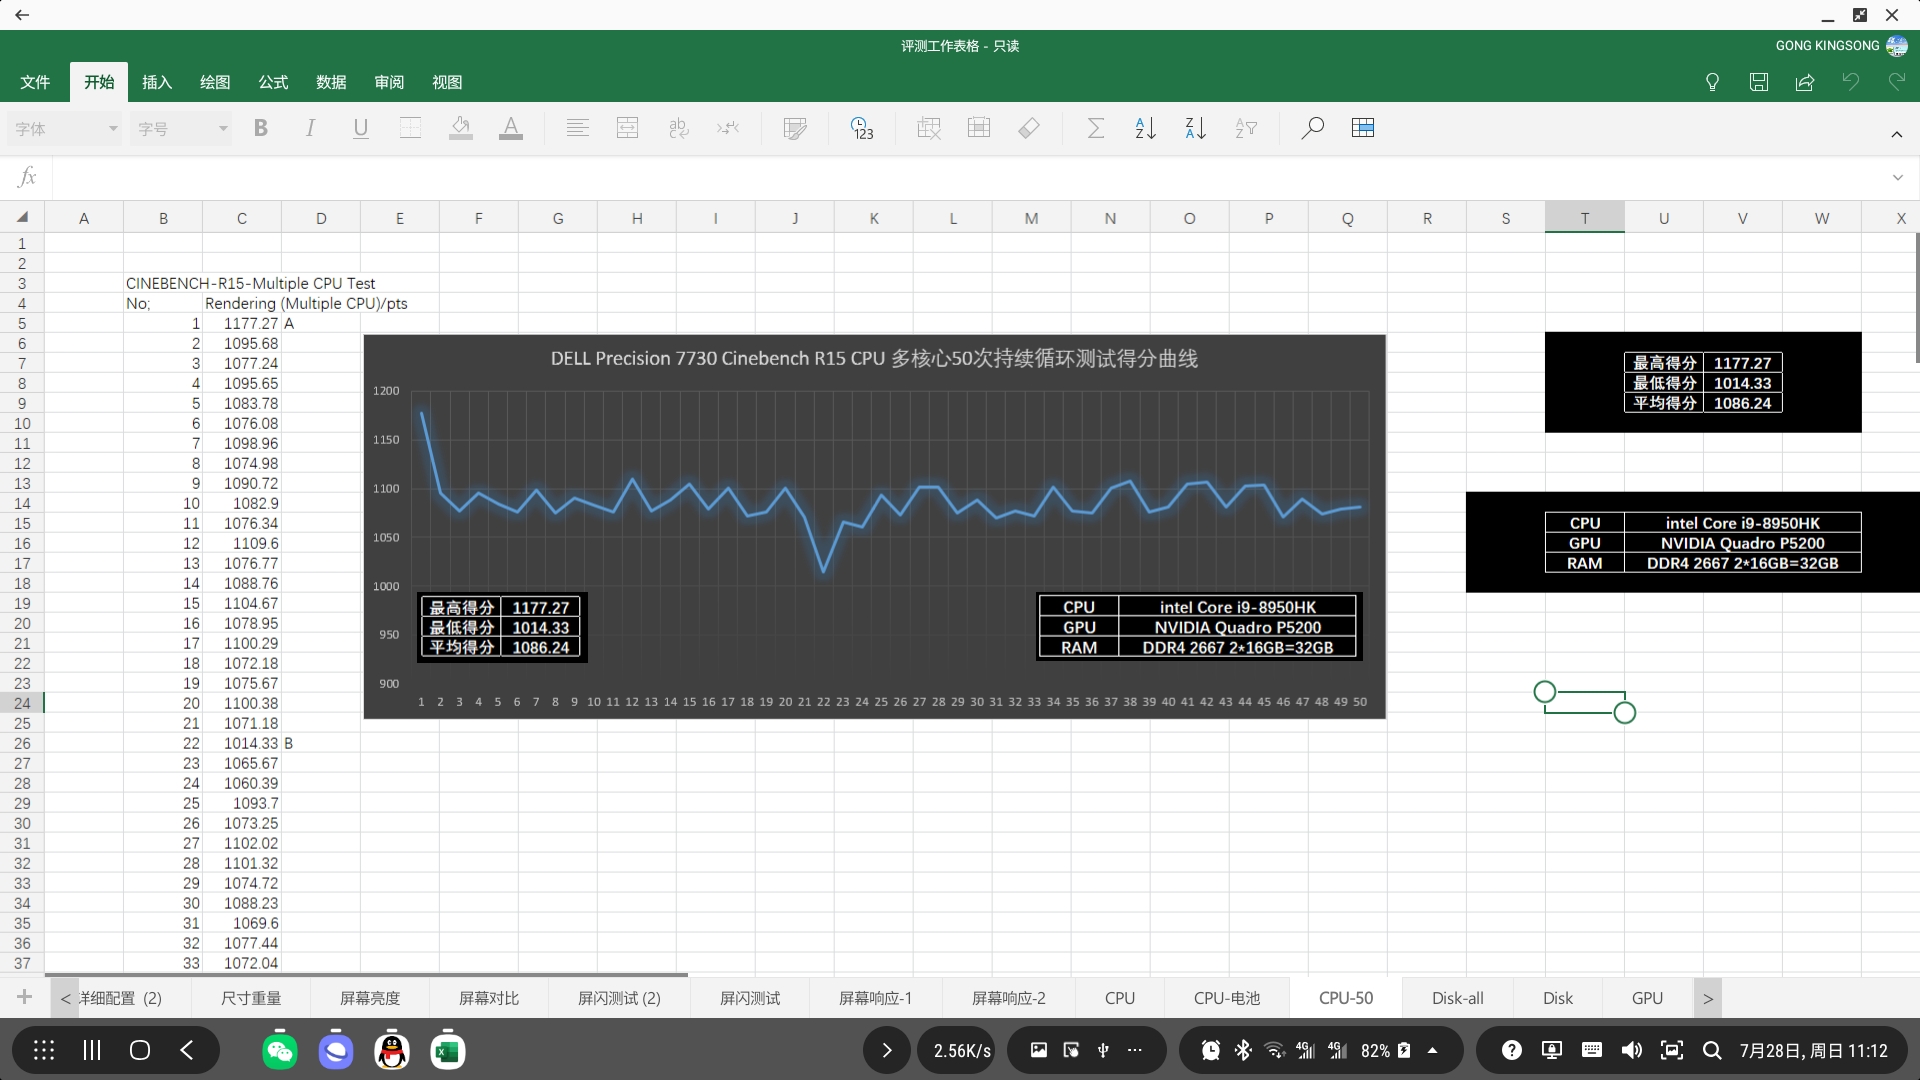The width and height of the screenshot is (1920, 1080).
Task: Open the WeChat app in taskbar
Action: point(280,1050)
